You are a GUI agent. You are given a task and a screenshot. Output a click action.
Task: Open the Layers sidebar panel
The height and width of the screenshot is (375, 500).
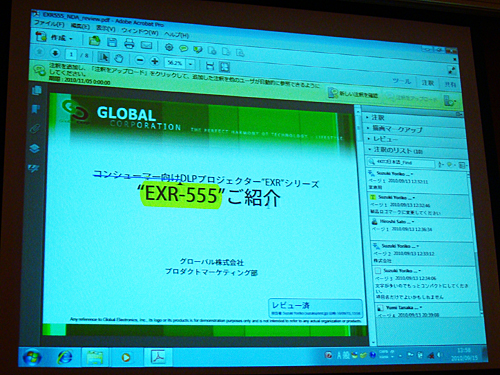click(34, 149)
